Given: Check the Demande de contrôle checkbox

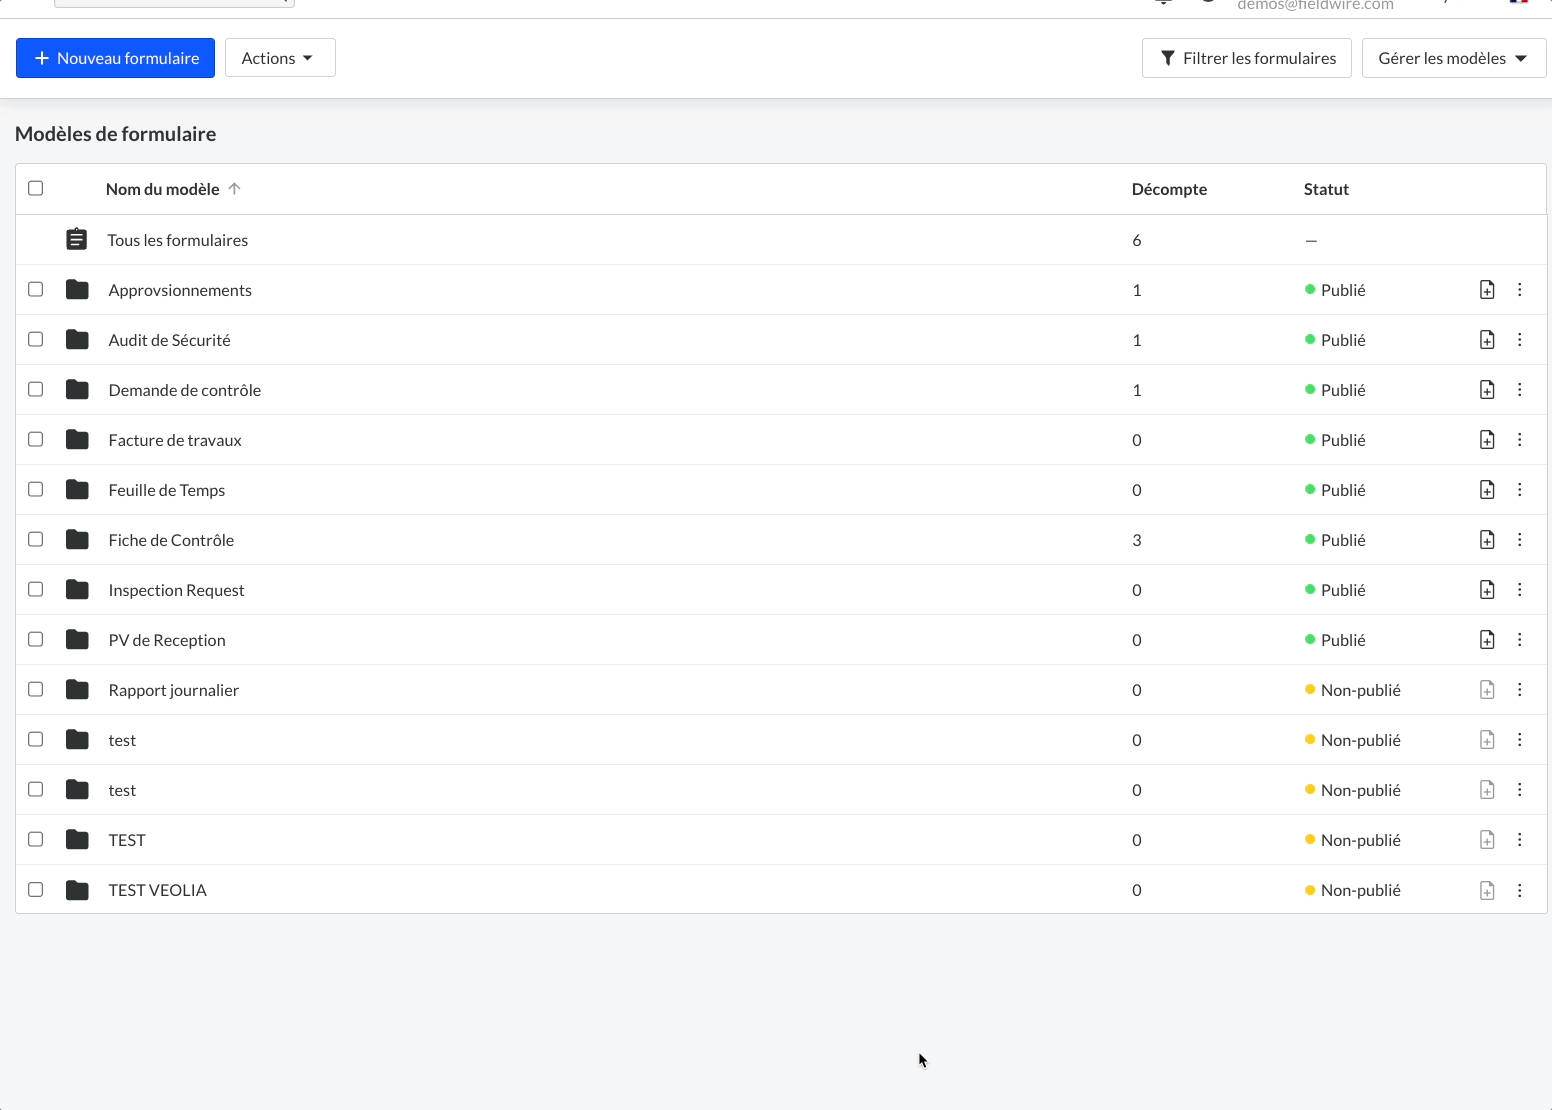Looking at the screenshot, I should (x=36, y=389).
